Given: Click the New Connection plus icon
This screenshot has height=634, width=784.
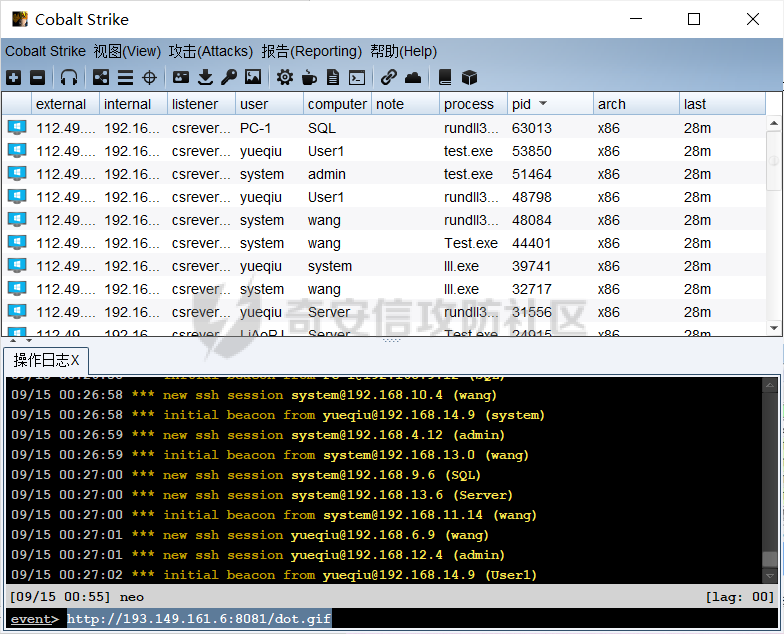Looking at the screenshot, I should [13, 77].
